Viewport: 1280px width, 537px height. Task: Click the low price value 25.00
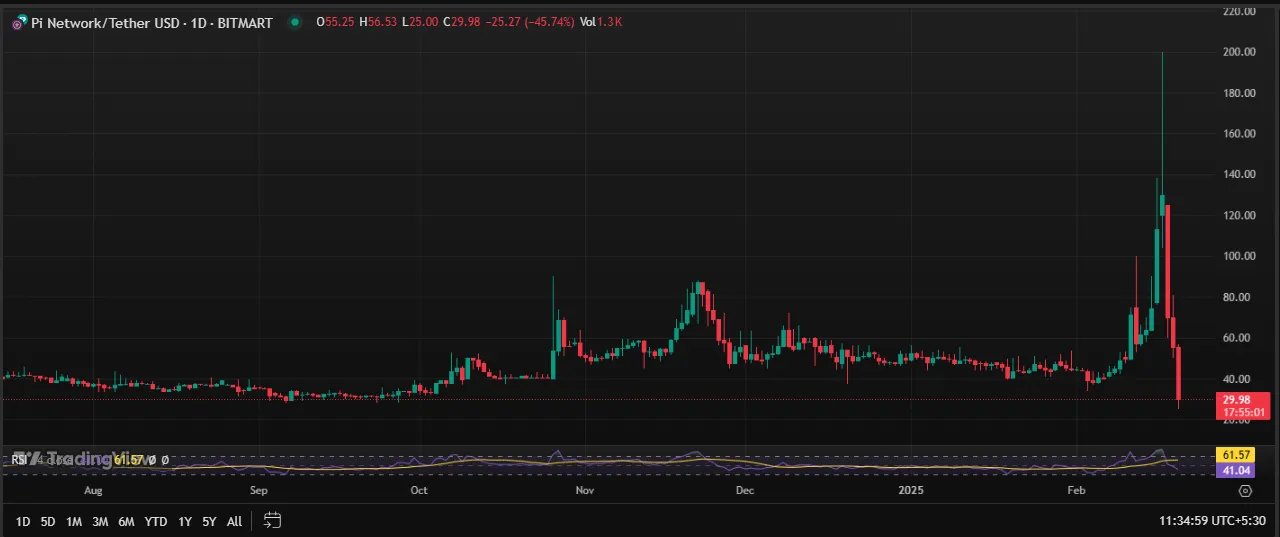click(x=424, y=22)
